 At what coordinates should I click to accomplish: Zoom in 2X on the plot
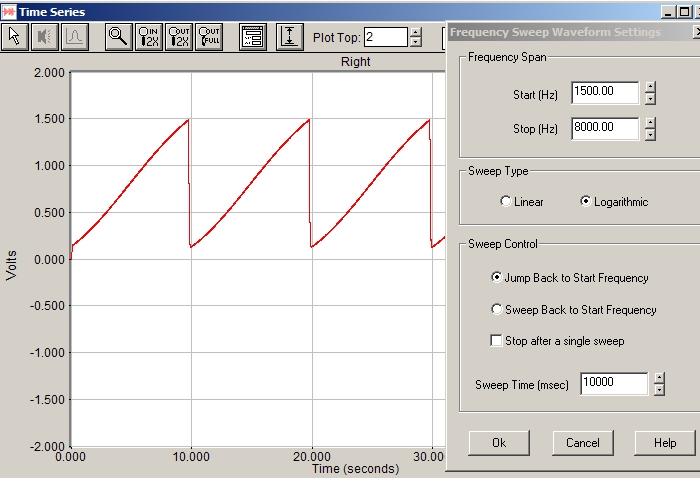148,37
